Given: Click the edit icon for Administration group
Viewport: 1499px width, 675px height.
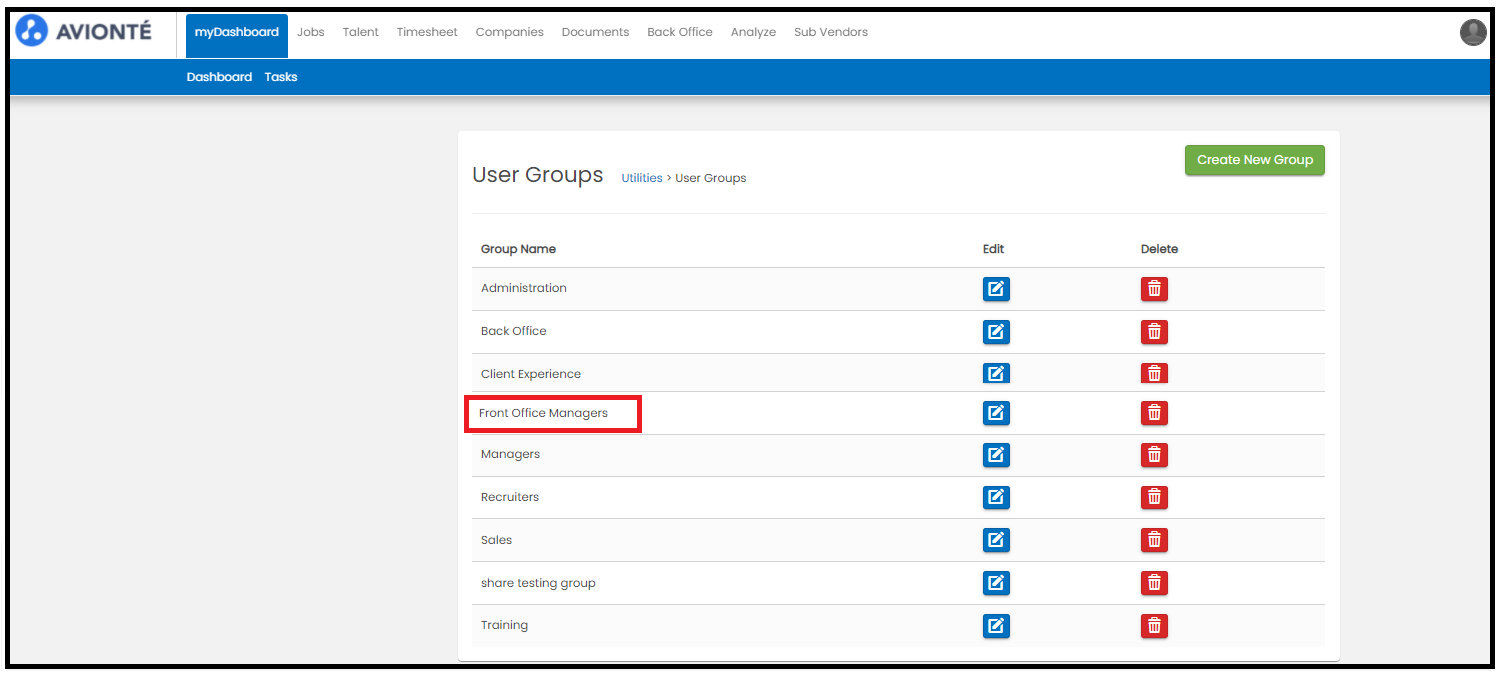Looking at the screenshot, I should 995,289.
